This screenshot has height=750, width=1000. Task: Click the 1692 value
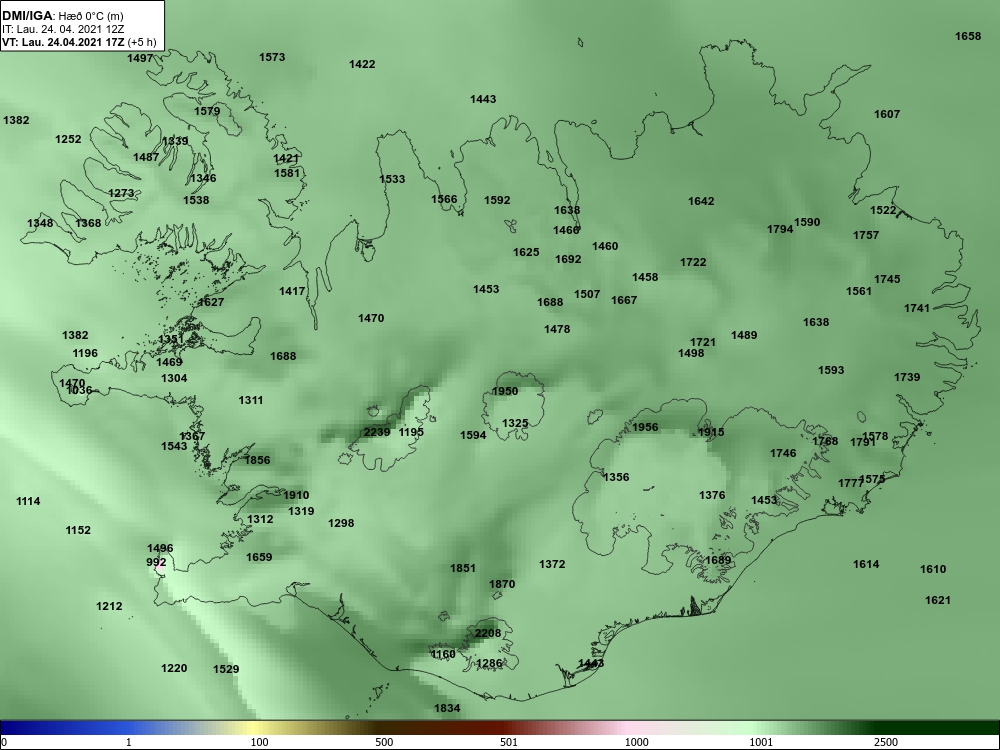coord(568,260)
